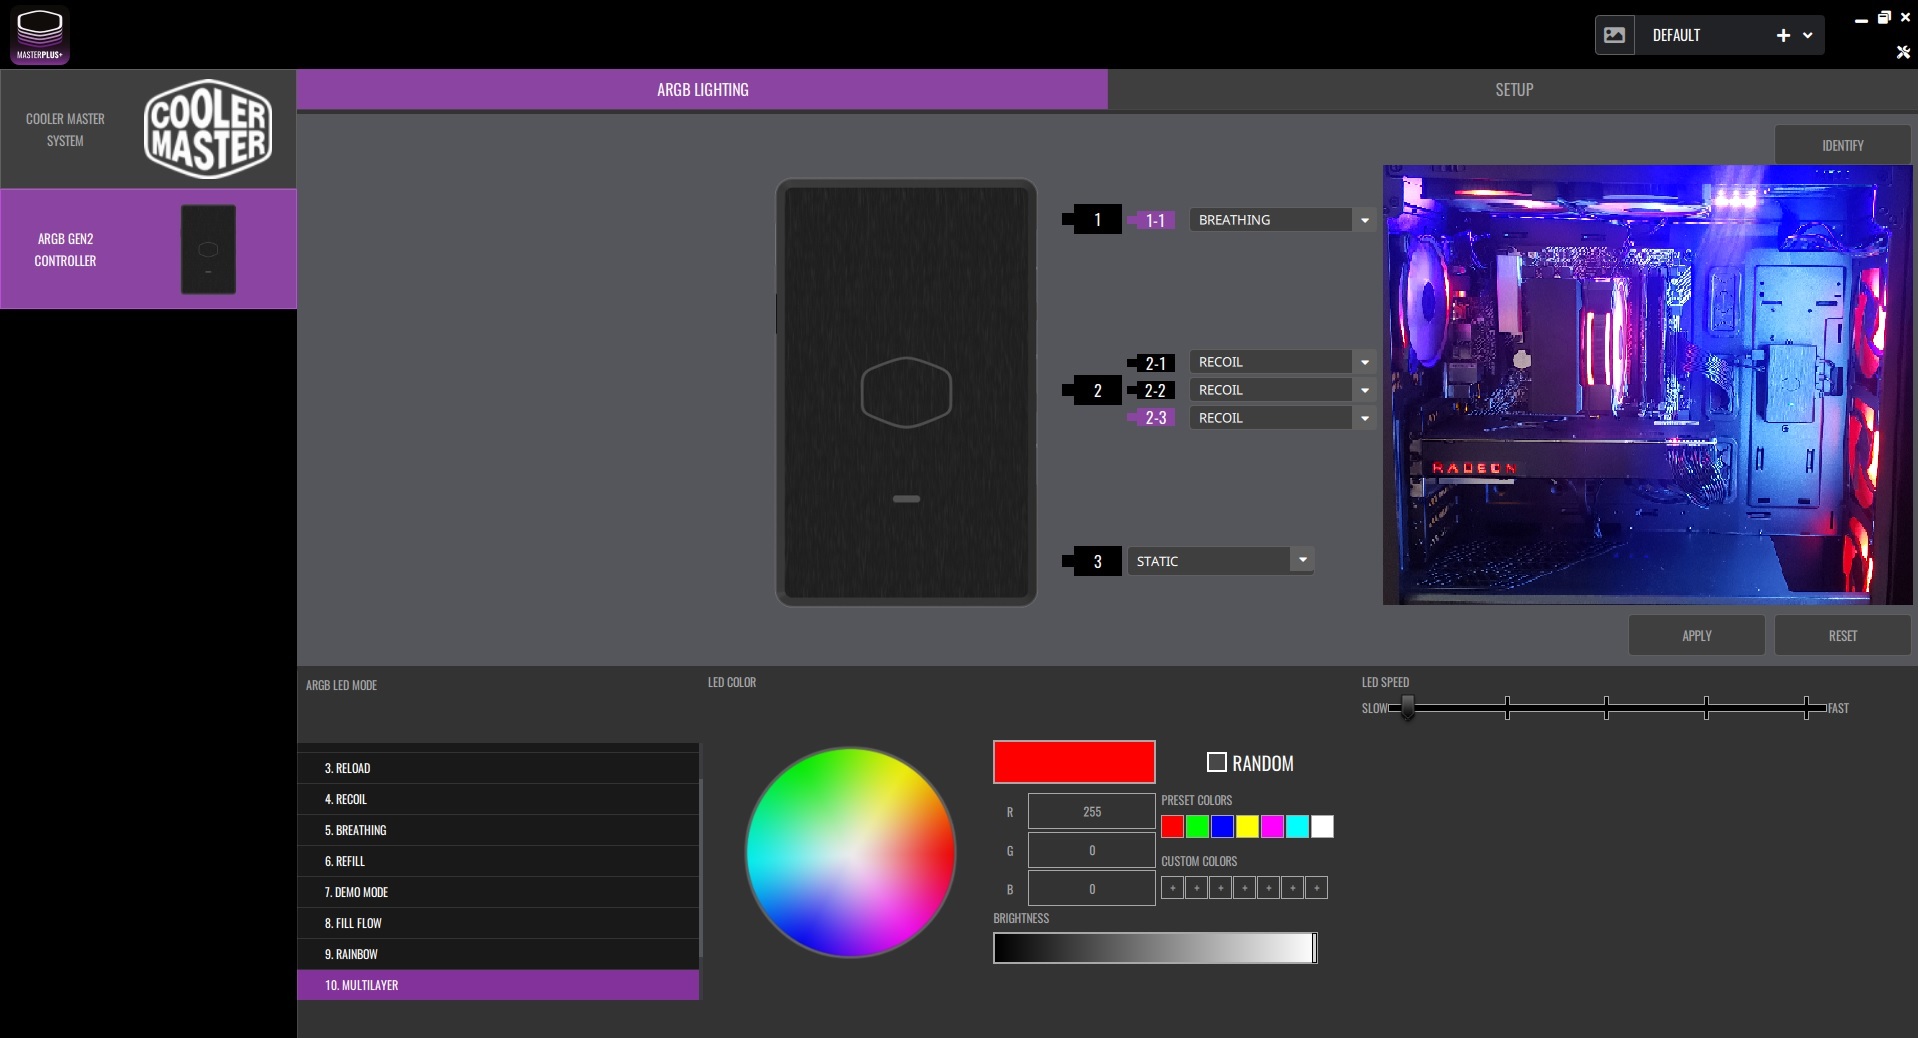
Task: Select the ARGB Gen2 Controller device
Action: pos(148,249)
